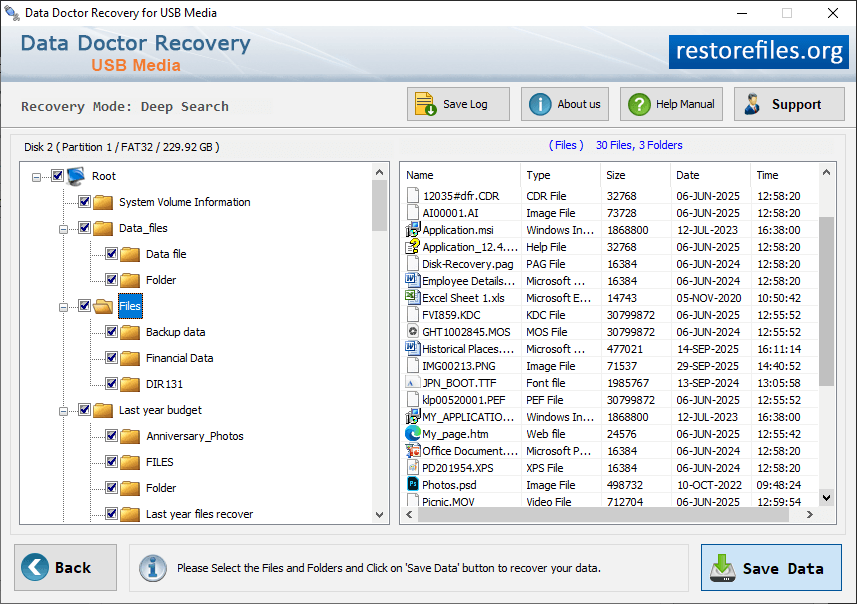This screenshot has width=857, height=604.
Task: Click the XPS icon of PD201954.XPS
Action: tap(413, 467)
